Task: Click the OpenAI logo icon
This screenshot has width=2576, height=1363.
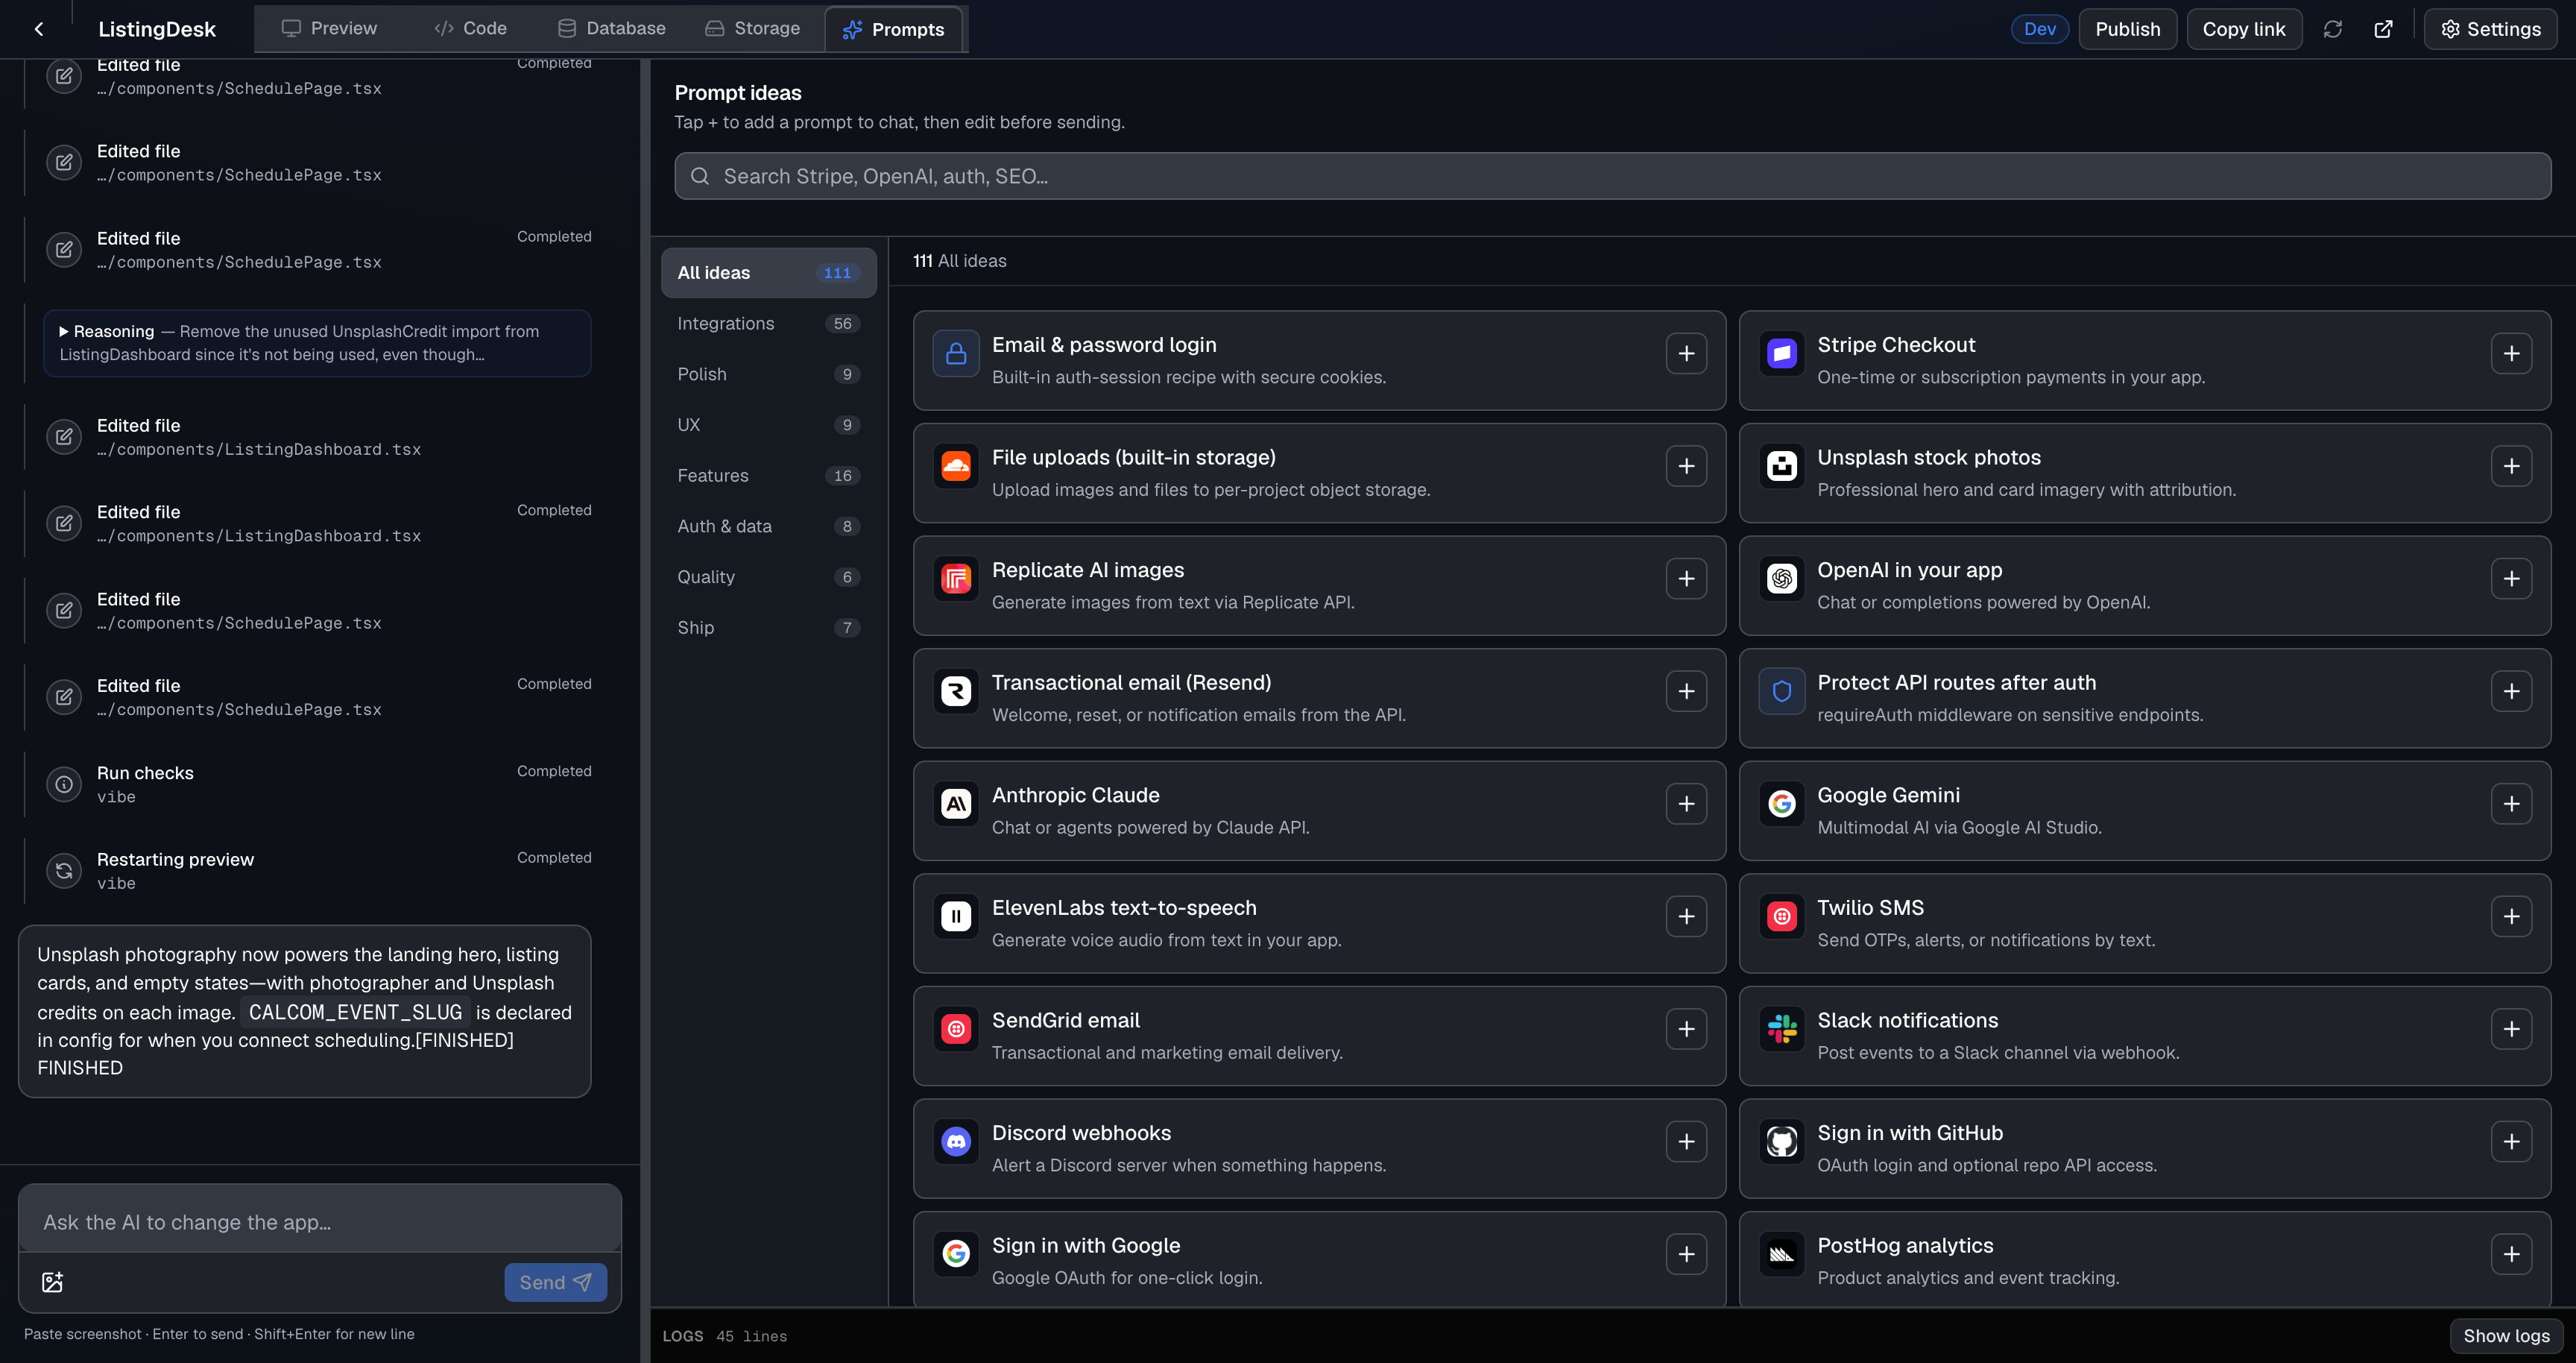Action: click(x=1782, y=579)
